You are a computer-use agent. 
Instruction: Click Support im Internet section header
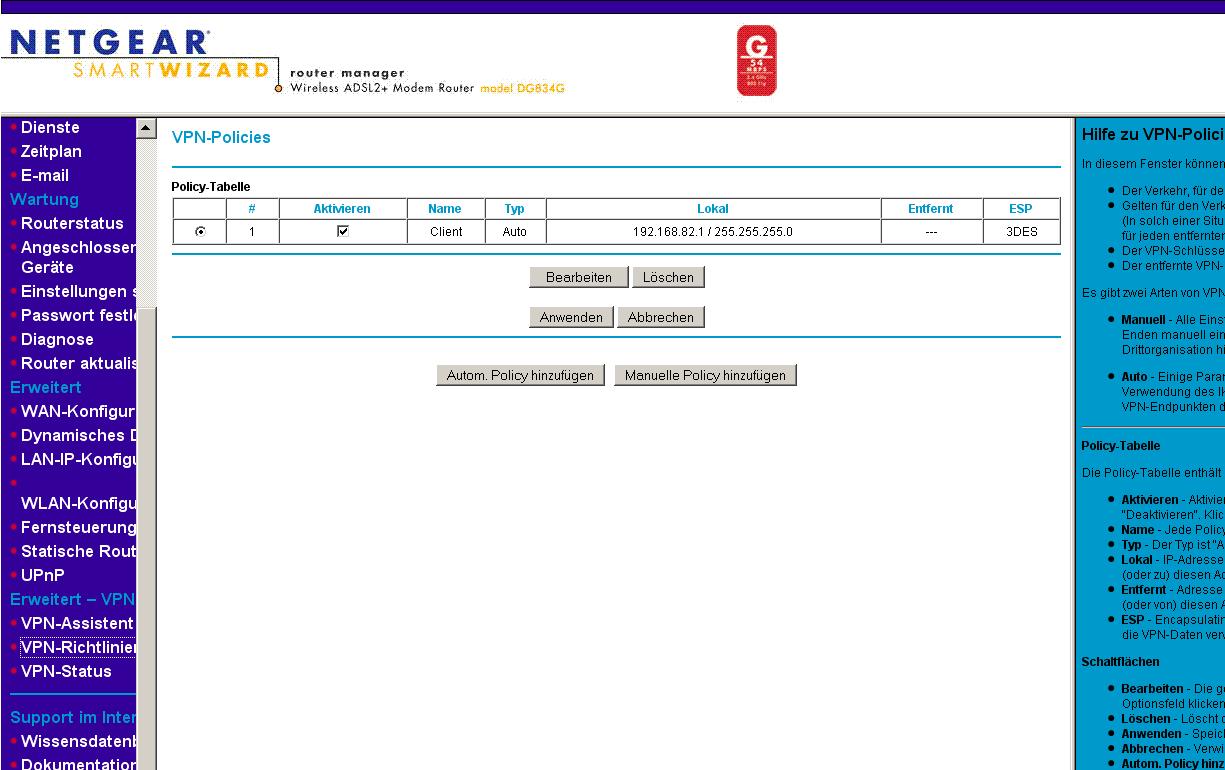[x=72, y=717]
